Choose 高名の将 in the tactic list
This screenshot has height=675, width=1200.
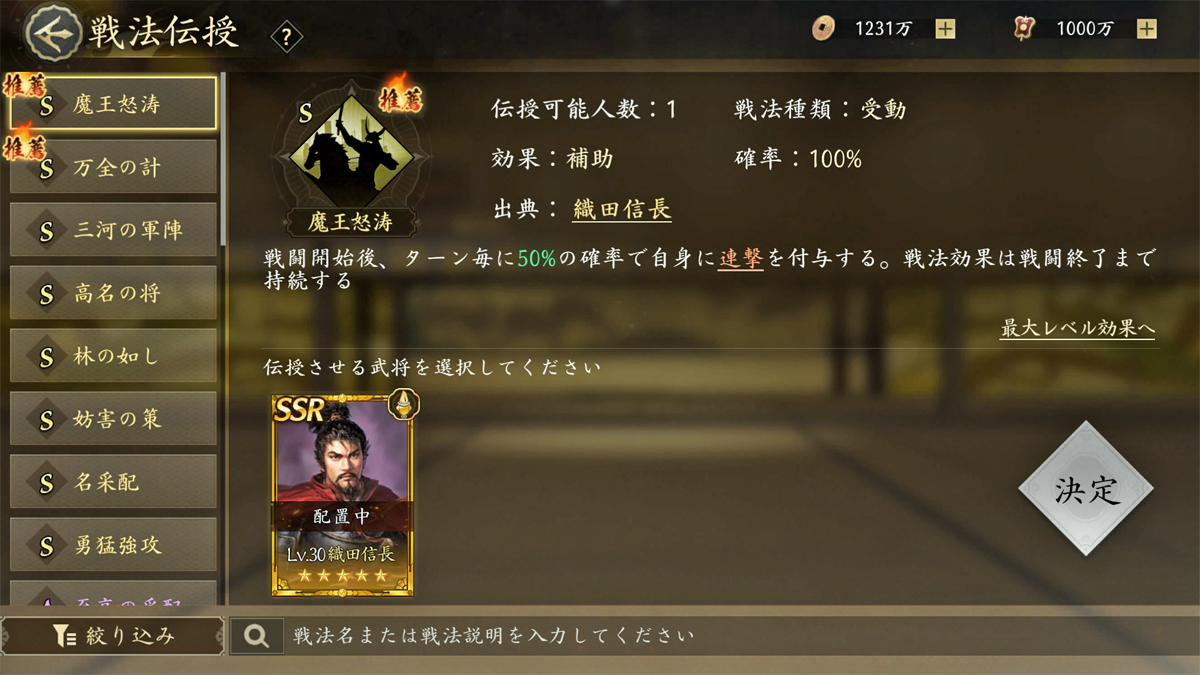coord(113,293)
